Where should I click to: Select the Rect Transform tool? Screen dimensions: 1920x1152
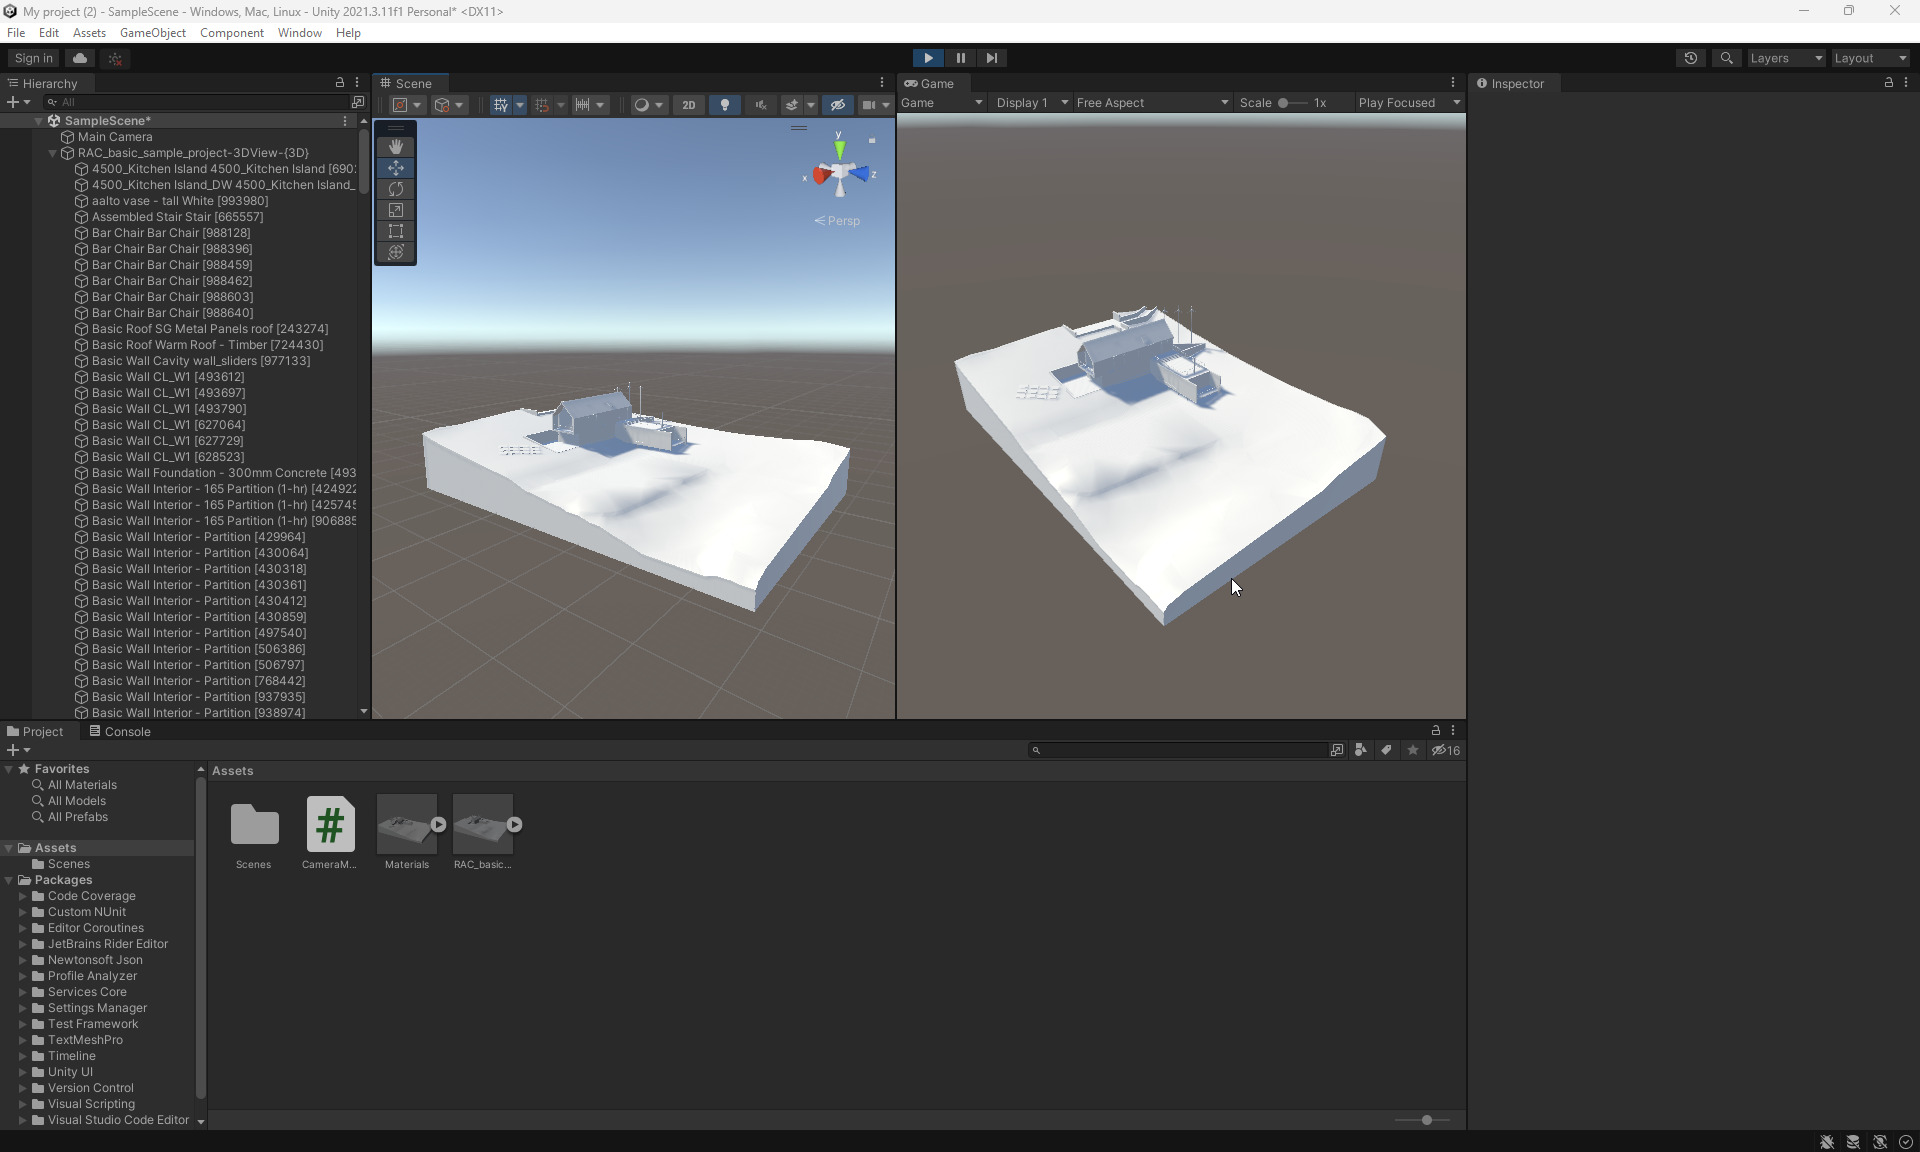tap(395, 231)
